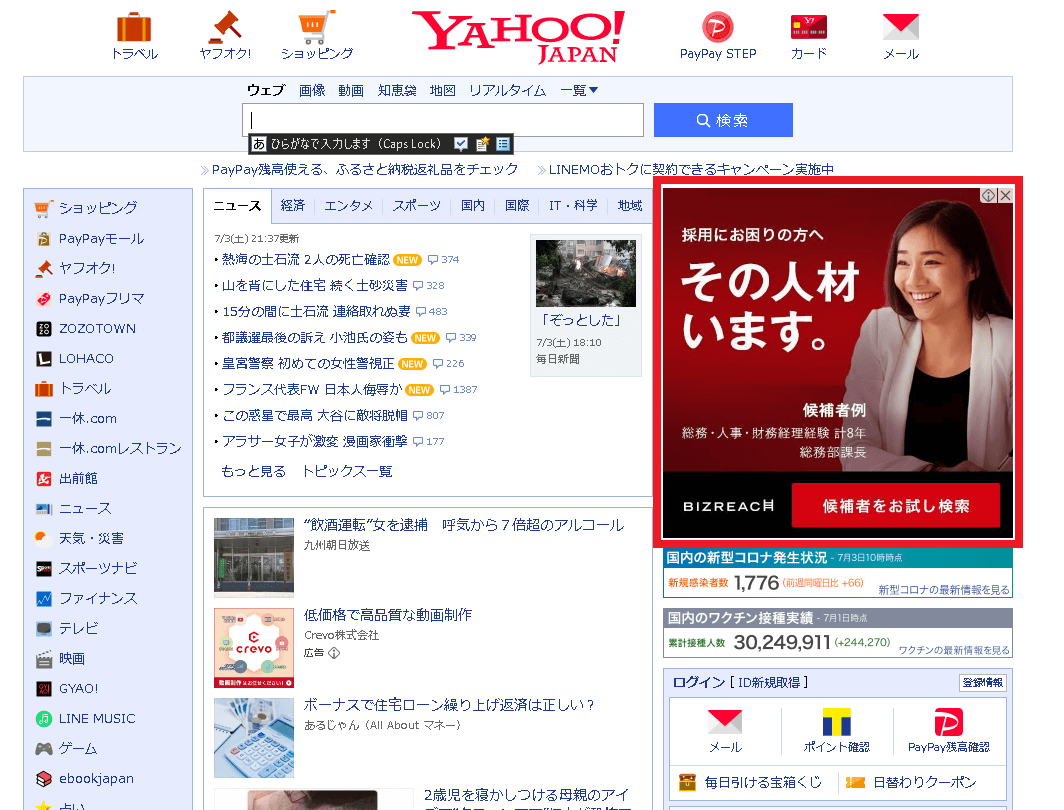Click the Yahoo! JAPAN logo

click(x=518, y=37)
